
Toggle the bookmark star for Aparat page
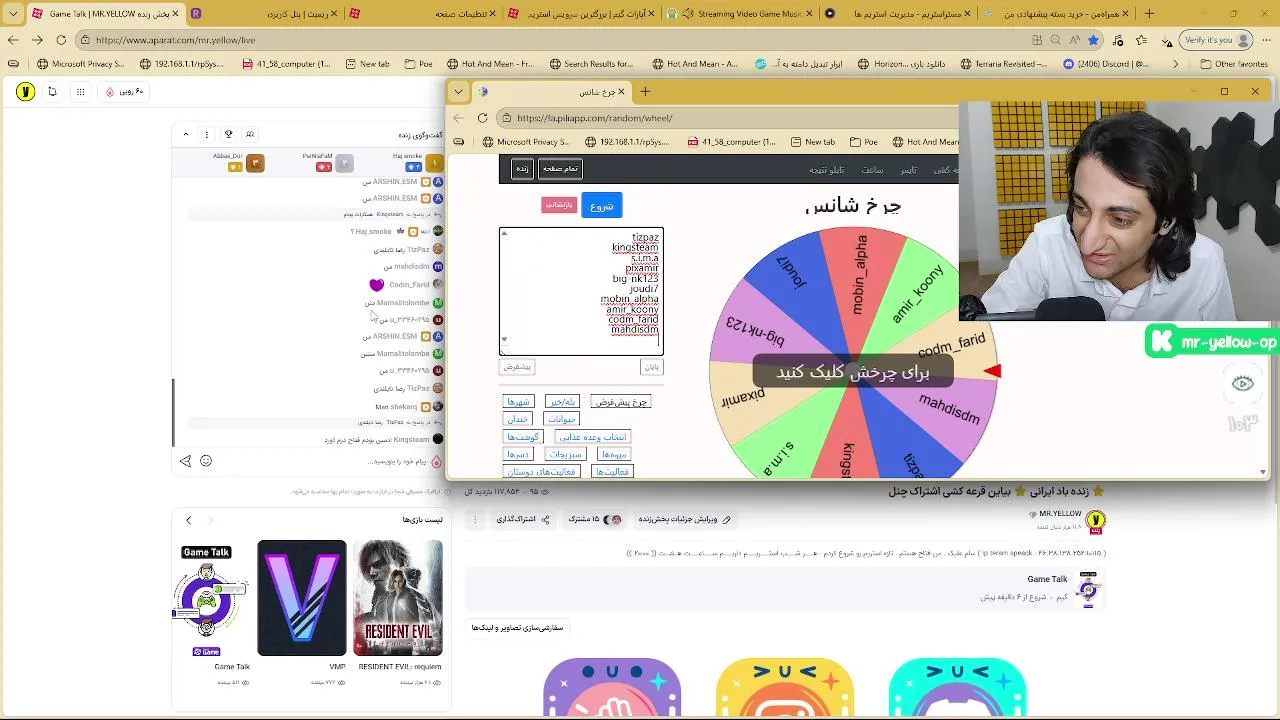pyautogui.click(x=1093, y=40)
